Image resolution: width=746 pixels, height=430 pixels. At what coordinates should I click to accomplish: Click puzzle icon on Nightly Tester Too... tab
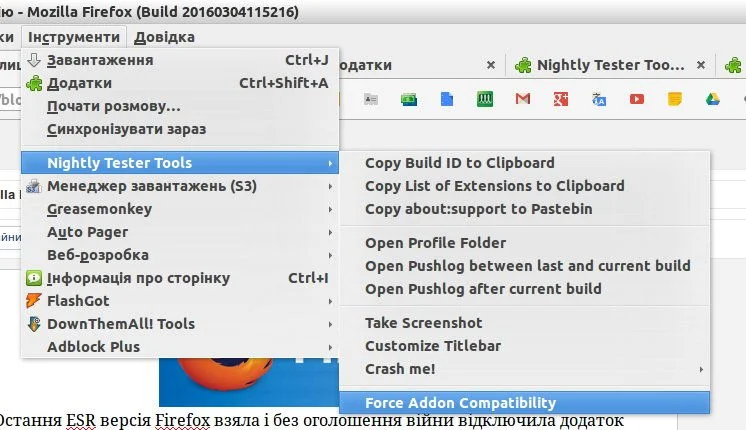[x=523, y=65]
